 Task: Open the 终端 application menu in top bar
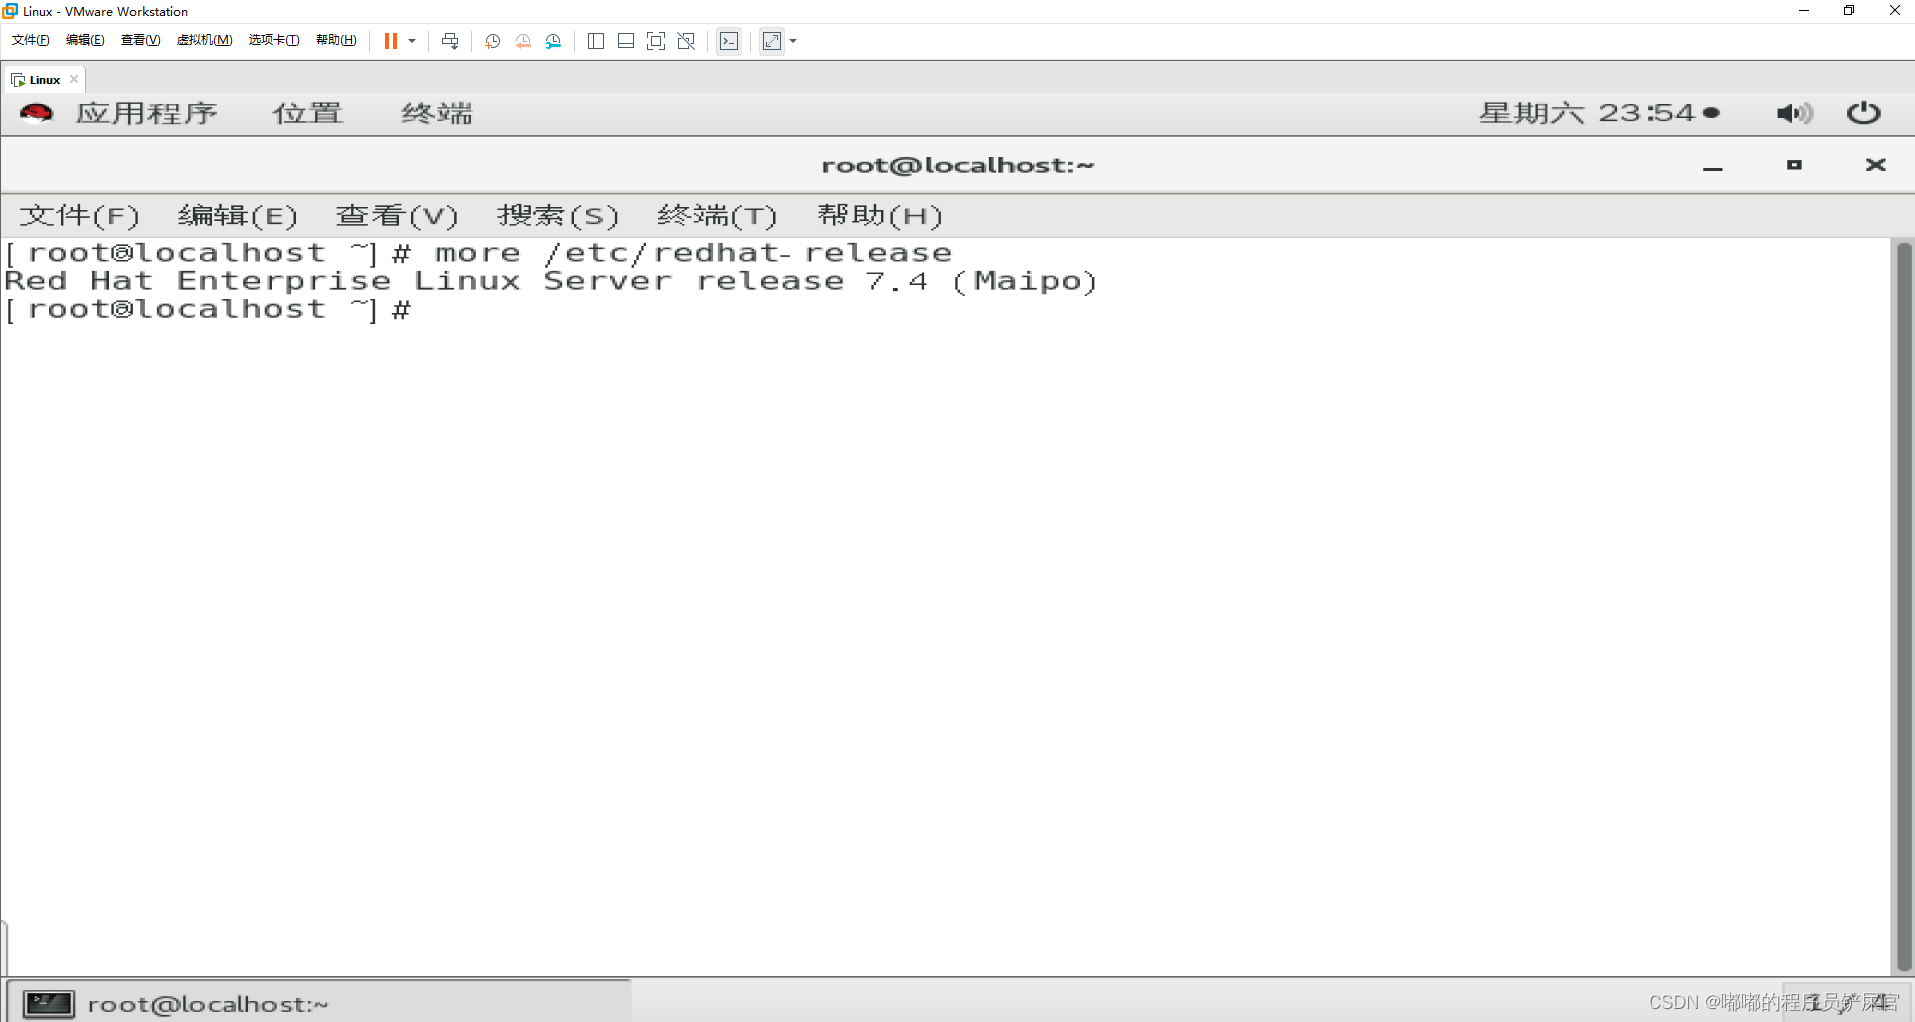point(437,113)
